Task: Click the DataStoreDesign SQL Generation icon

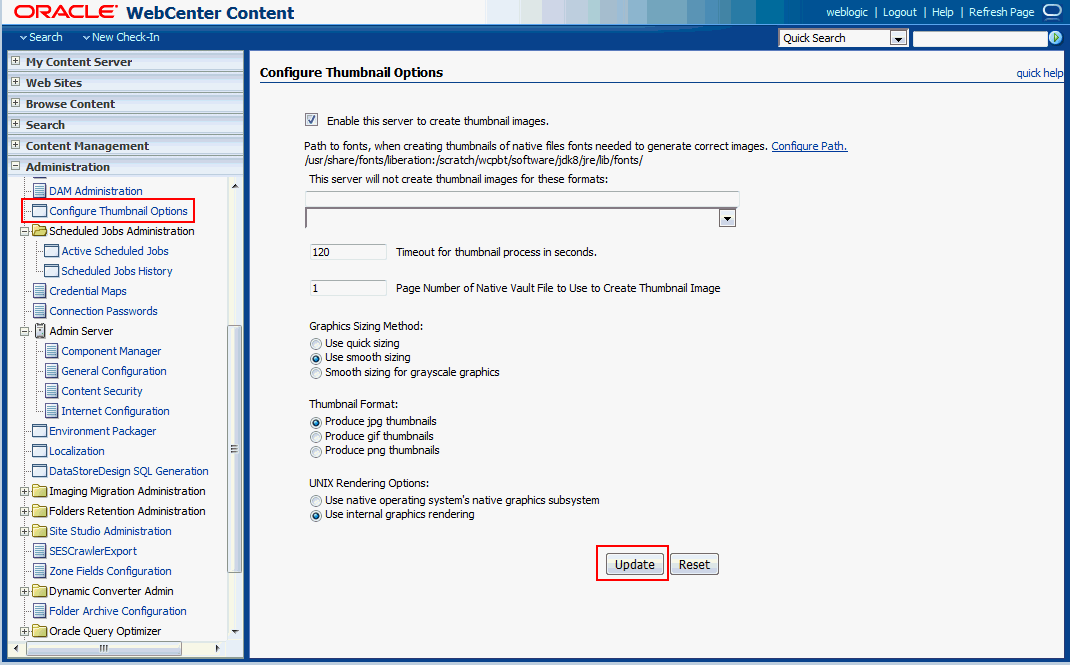Action: 40,471
